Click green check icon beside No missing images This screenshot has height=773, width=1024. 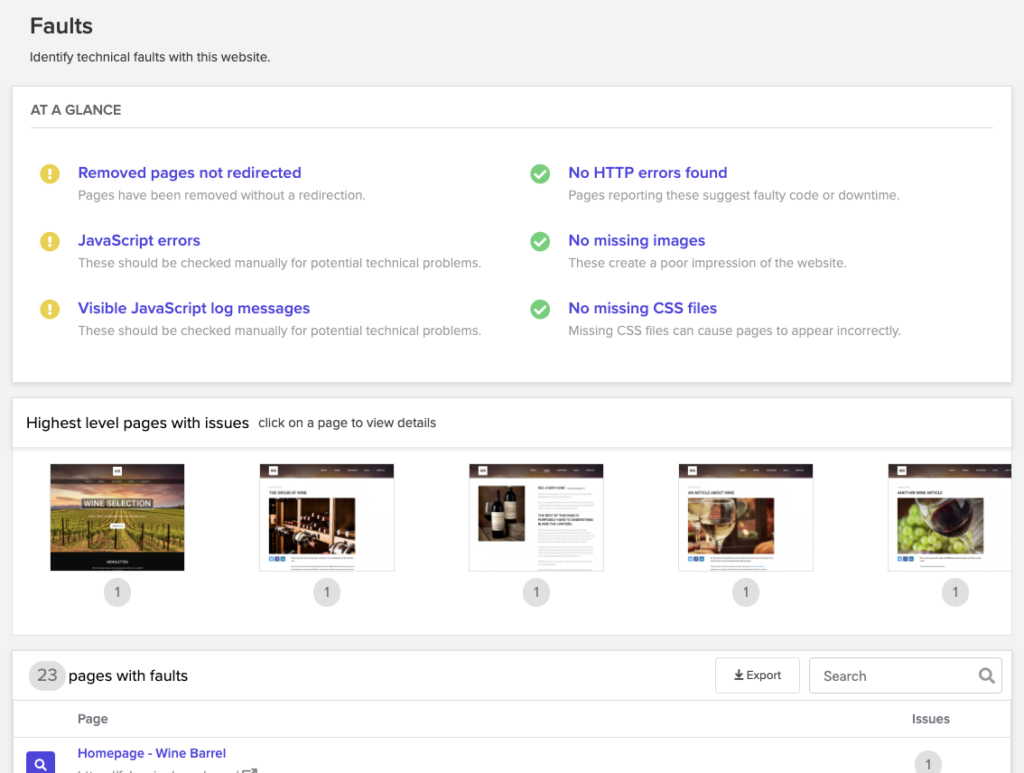(x=540, y=242)
